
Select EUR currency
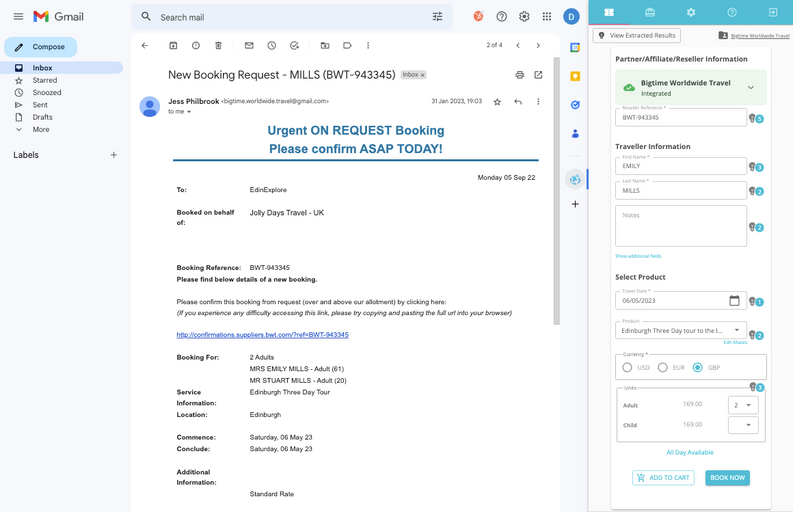(x=663, y=368)
